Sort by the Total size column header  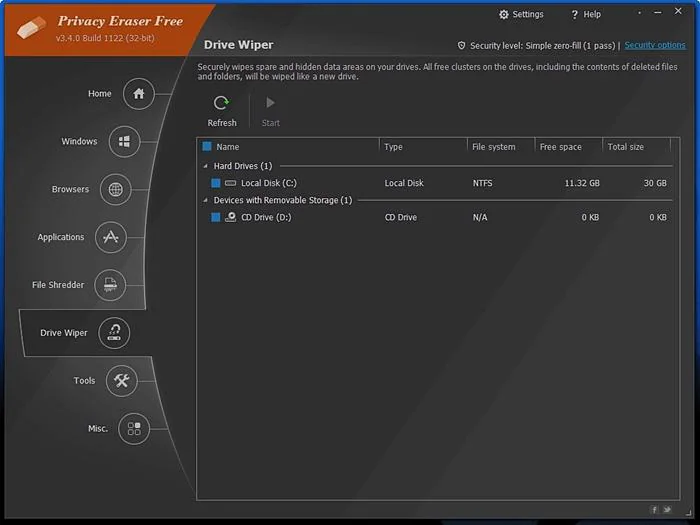click(625, 147)
